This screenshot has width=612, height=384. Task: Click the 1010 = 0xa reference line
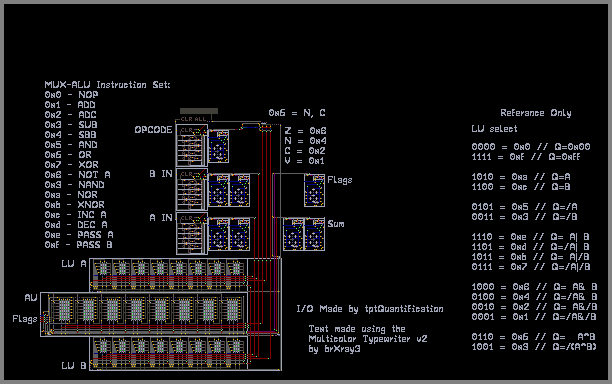(521, 177)
